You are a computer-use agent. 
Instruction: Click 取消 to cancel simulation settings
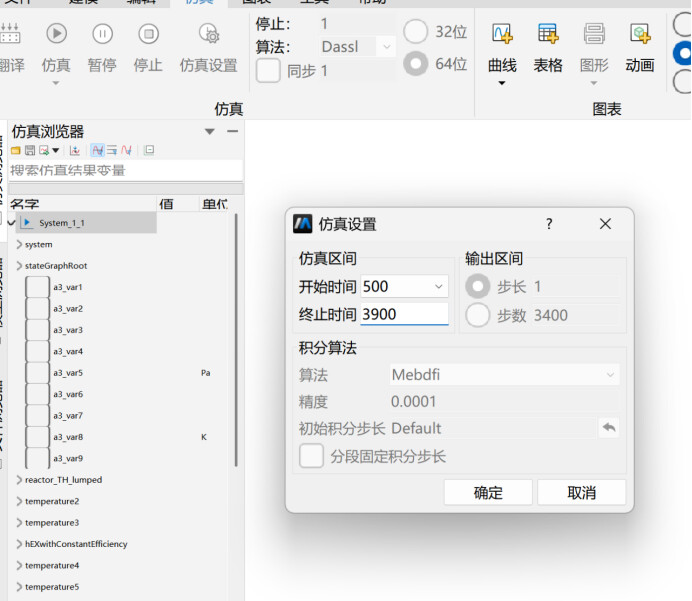click(582, 492)
